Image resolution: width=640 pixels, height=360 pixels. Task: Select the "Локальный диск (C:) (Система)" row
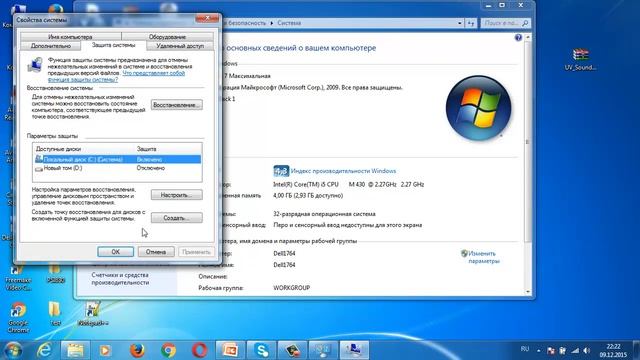(118, 159)
